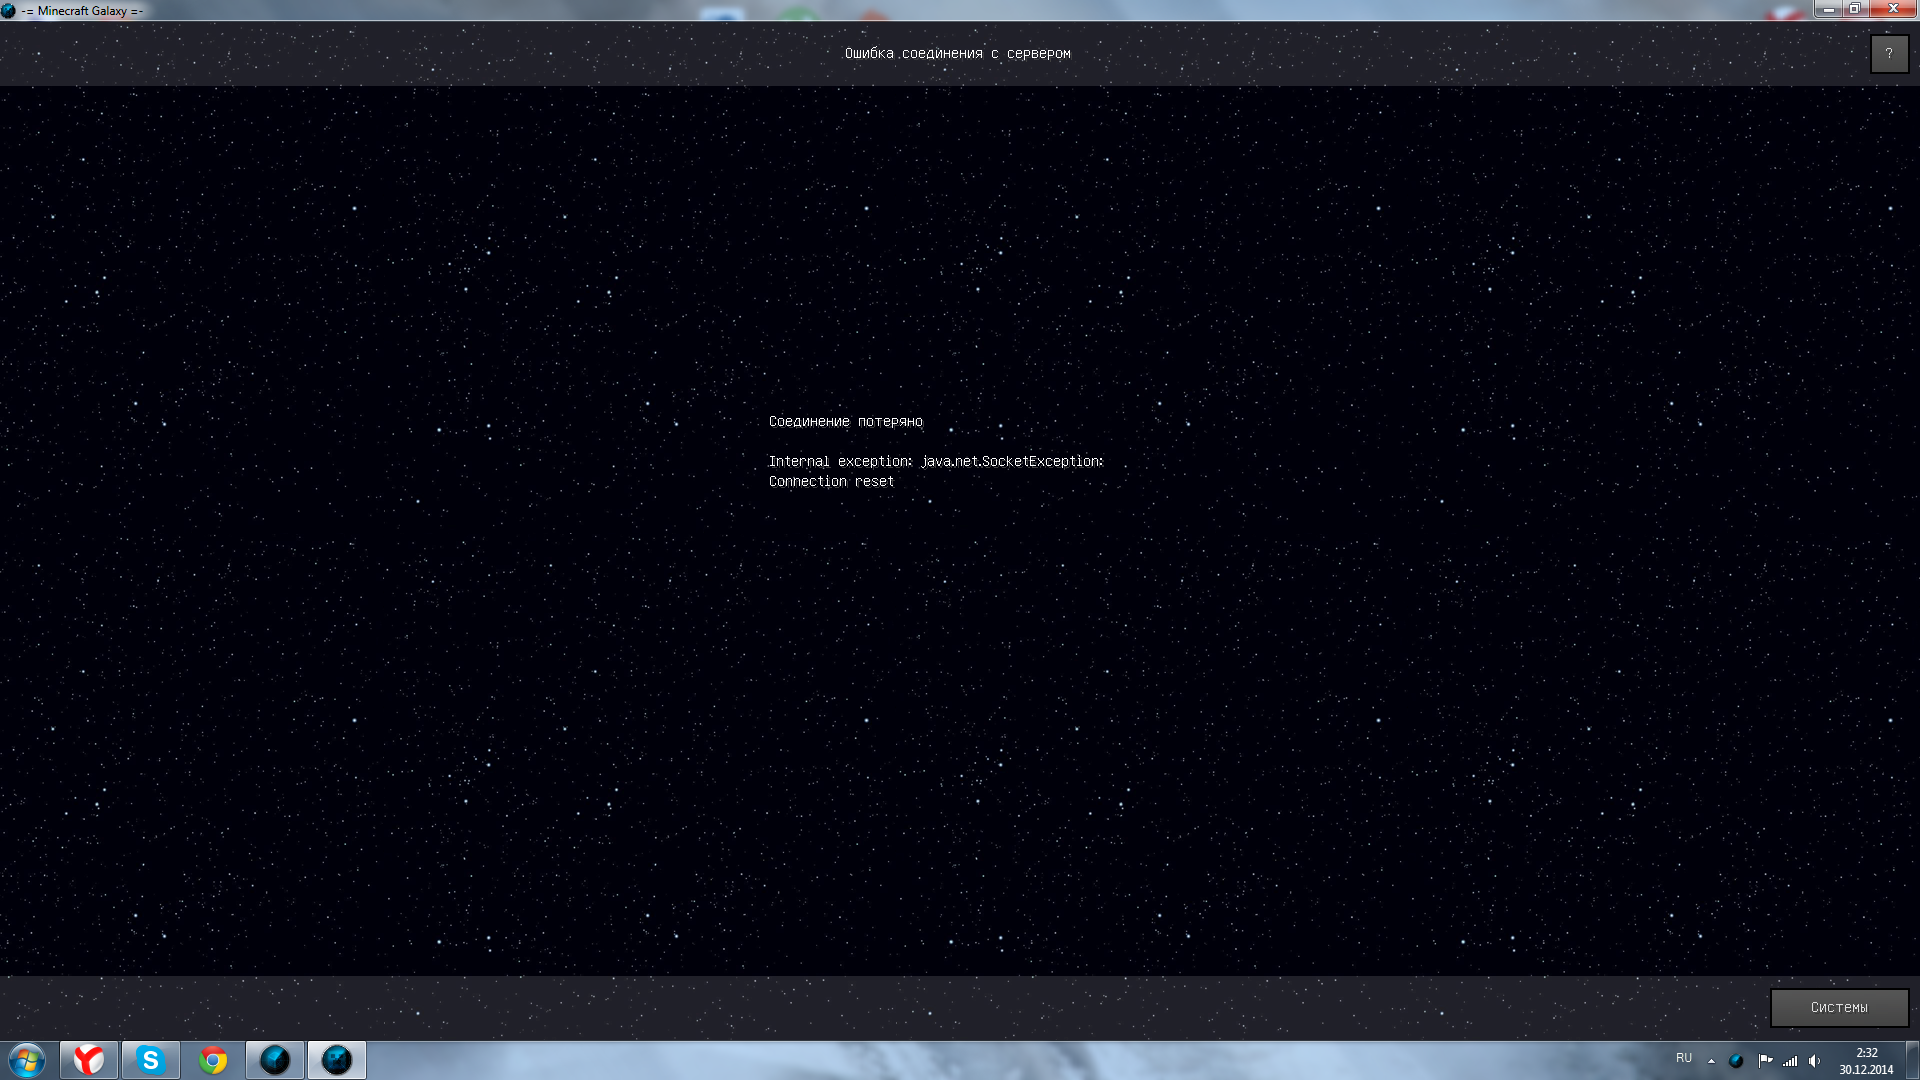
Task: Open Action Center flag icon
Action: [x=1765, y=1061]
